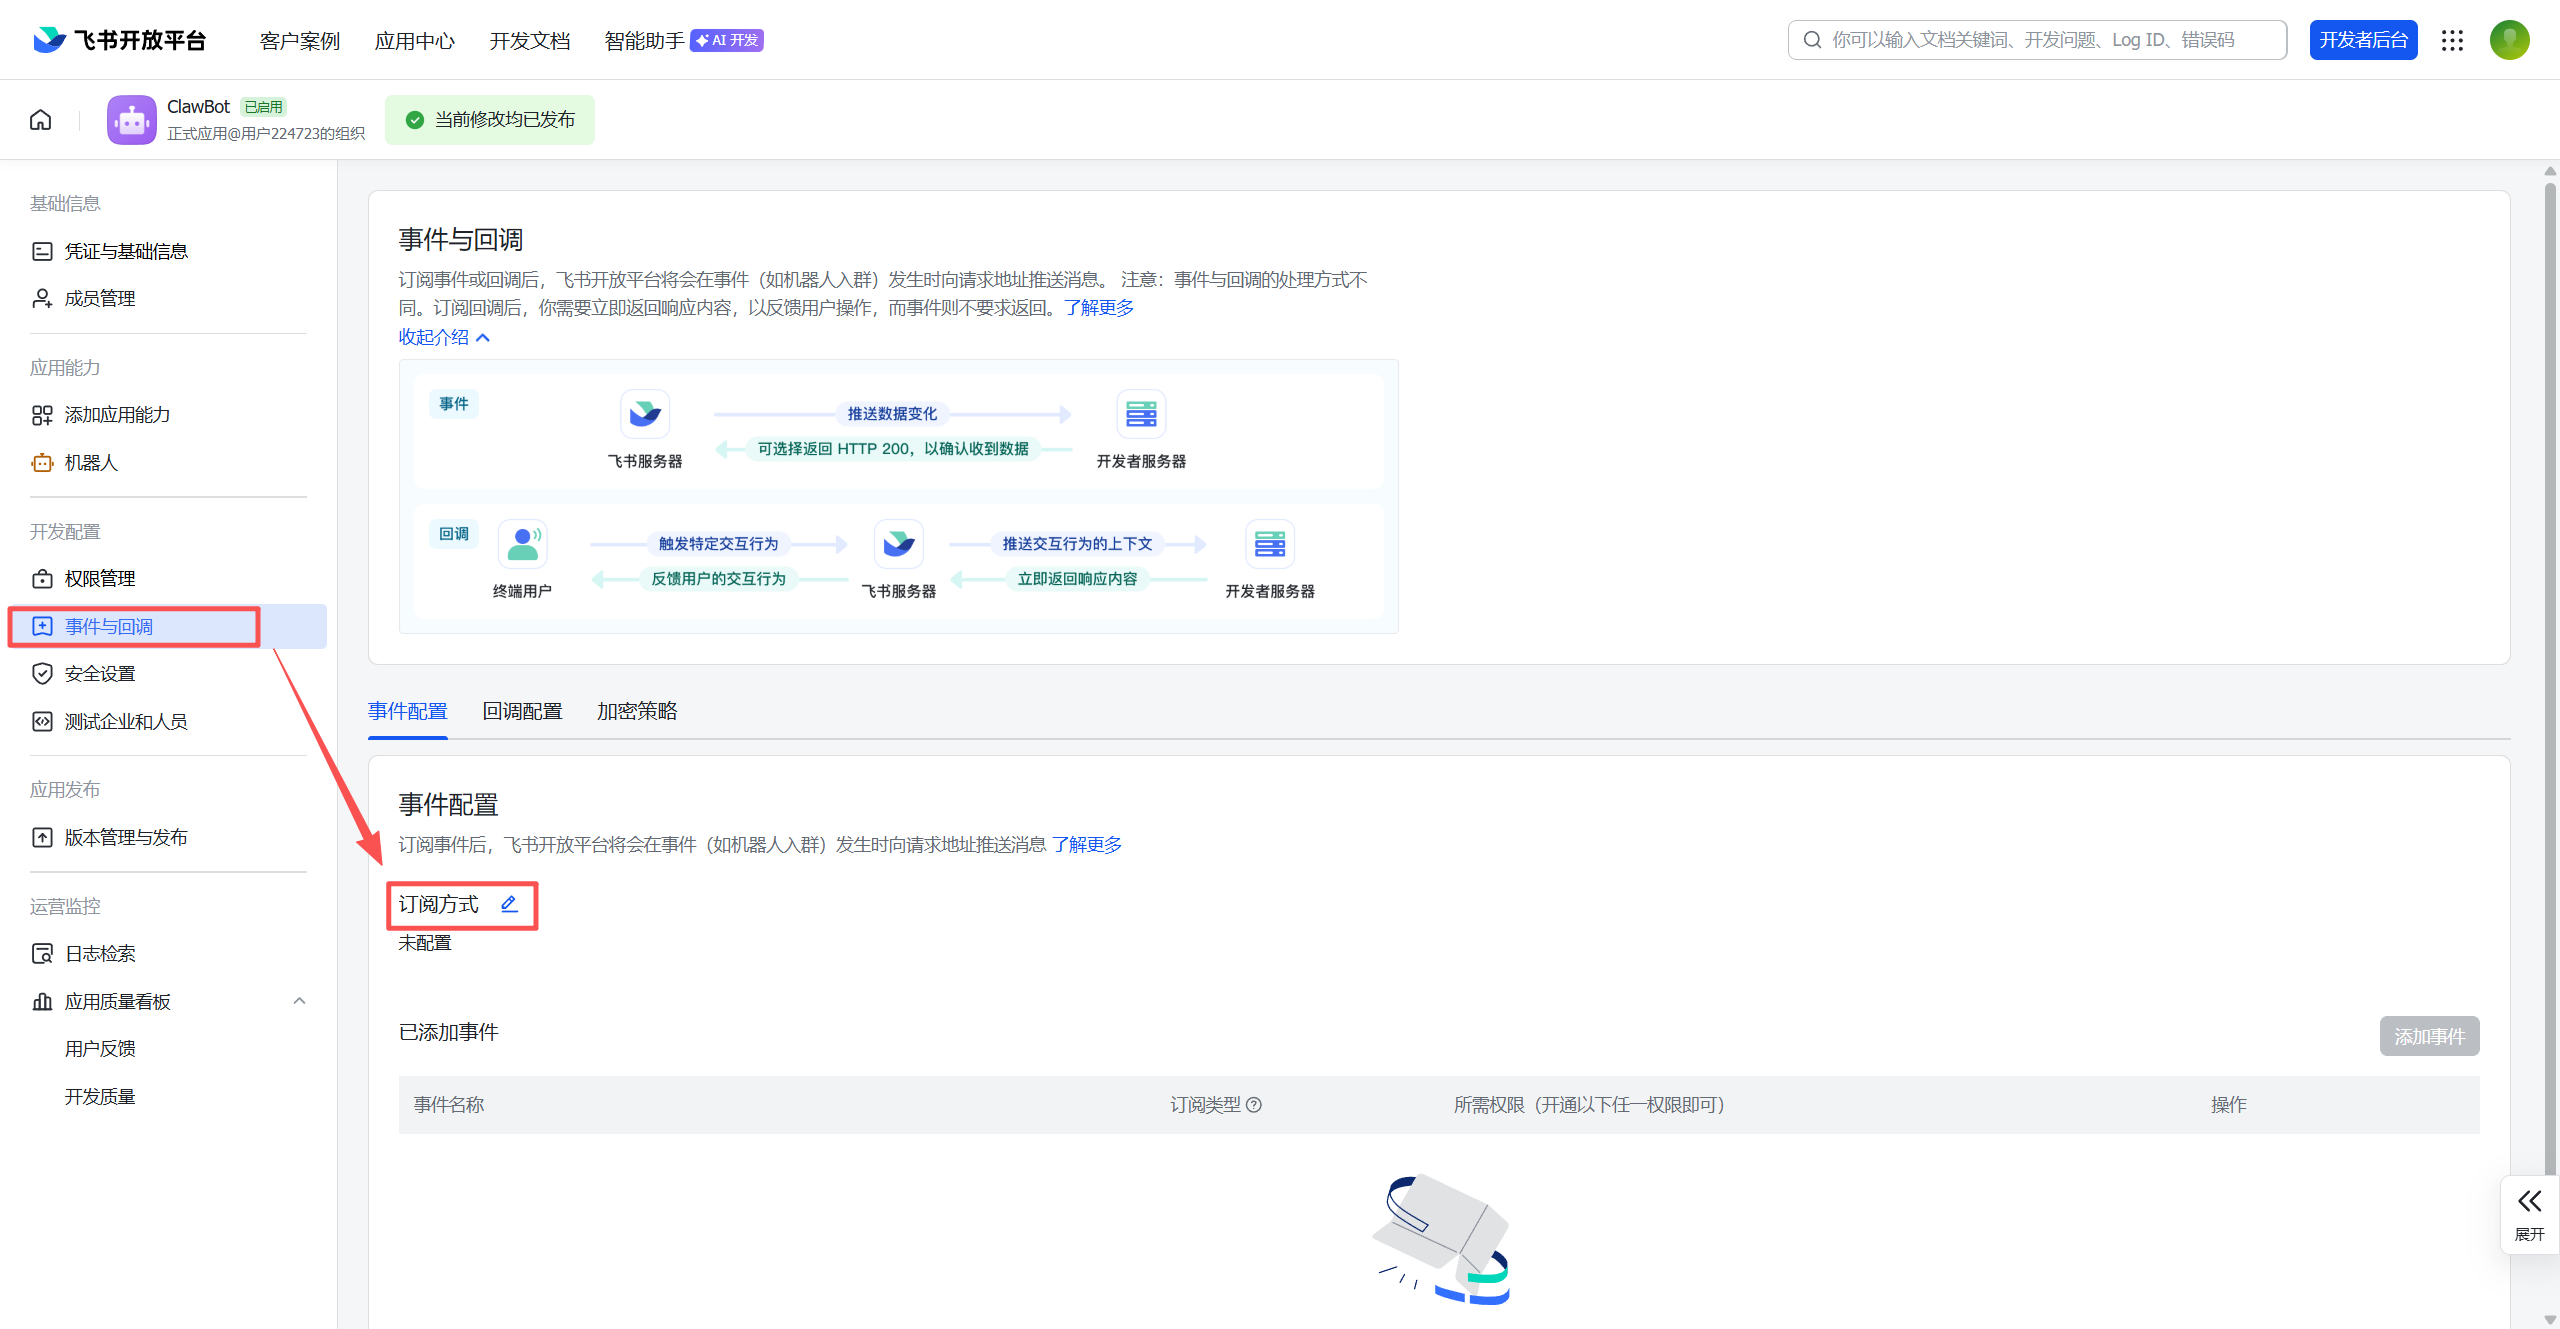Open 权限管理 in the sidebar
The height and width of the screenshot is (1329, 2560).
(x=100, y=579)
